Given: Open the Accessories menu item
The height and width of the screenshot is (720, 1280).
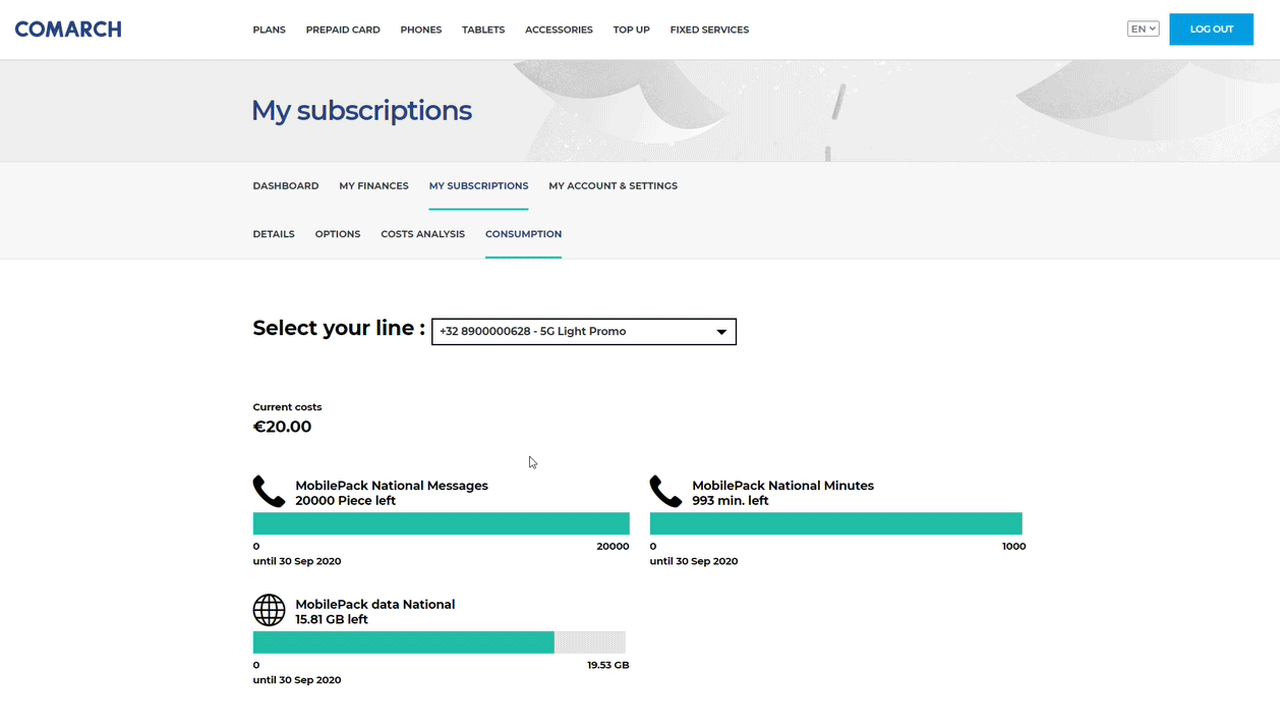Looking at the screenshot, I should tap(559, 30).
